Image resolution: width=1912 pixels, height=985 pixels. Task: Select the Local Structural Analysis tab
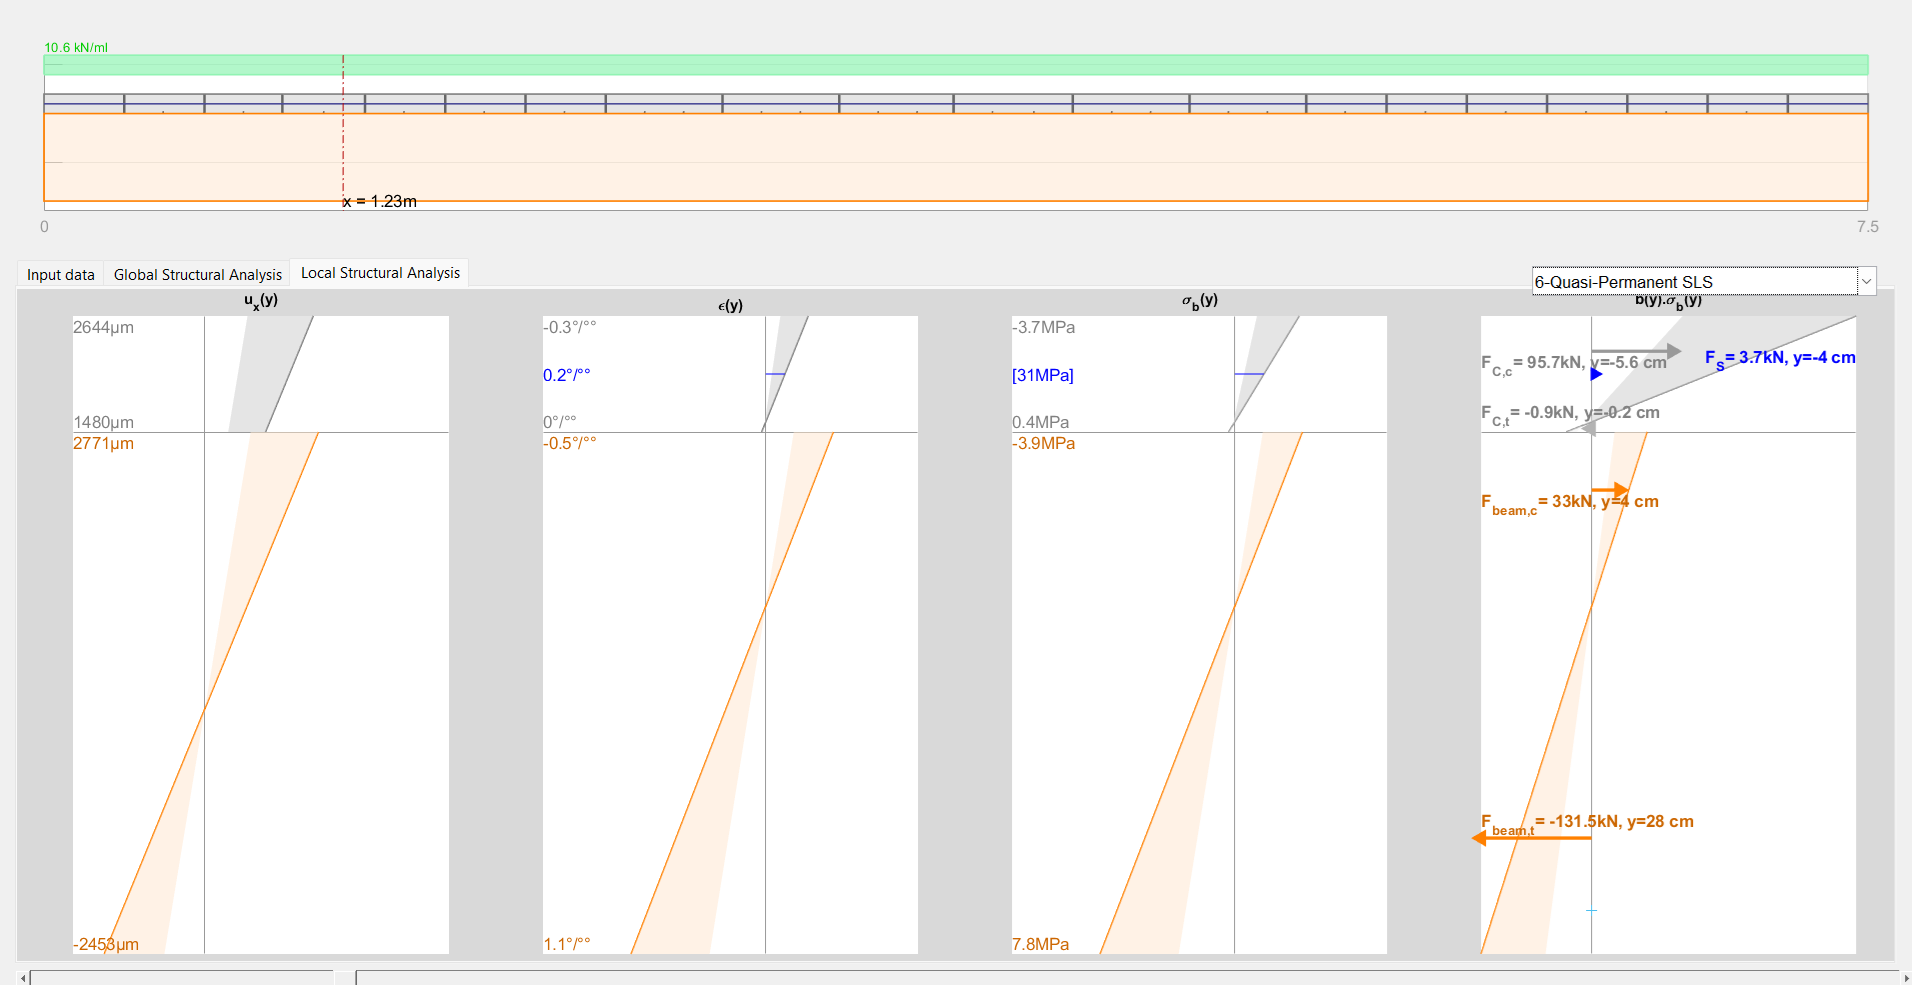pyautogui.click(x=380, y=273)
